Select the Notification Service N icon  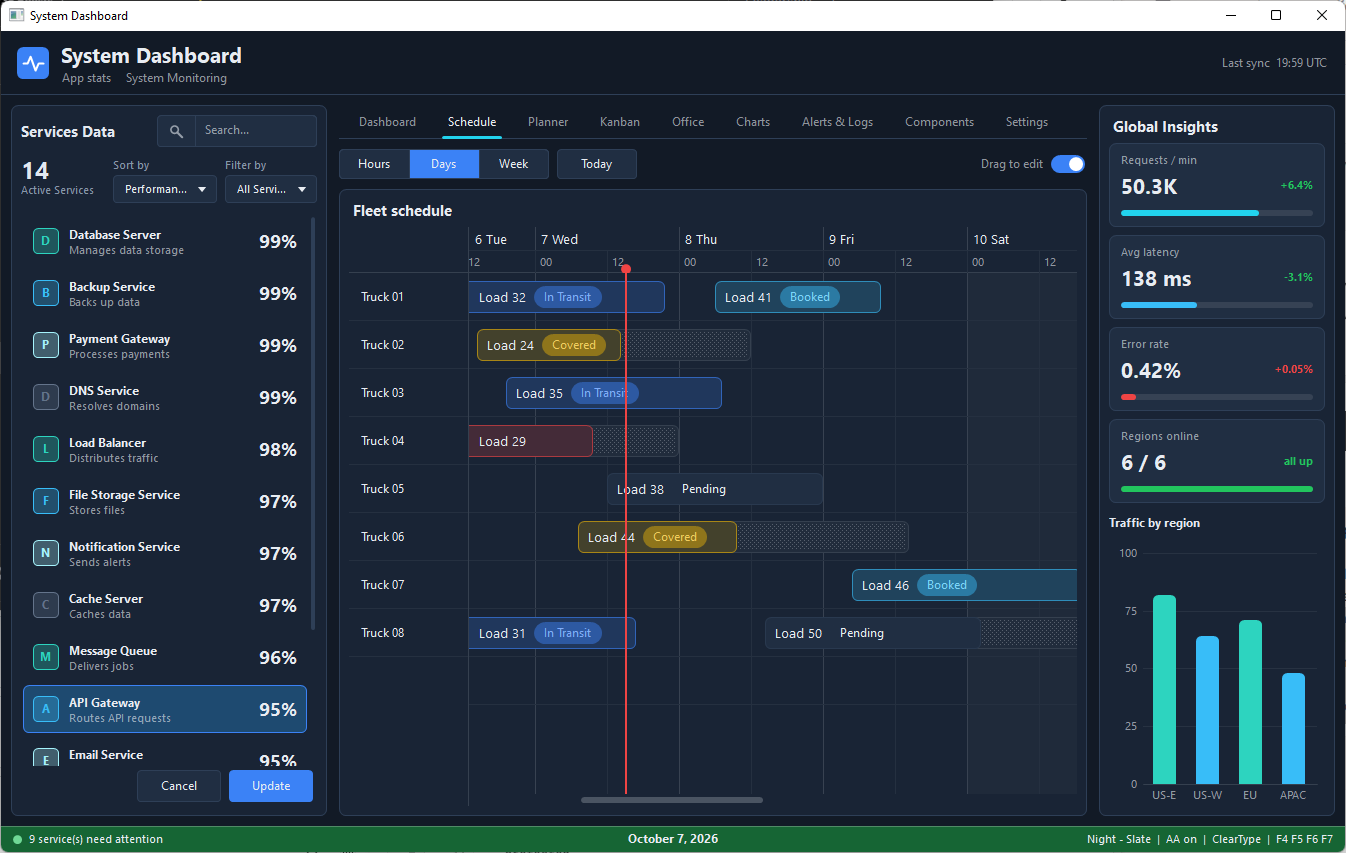pos(46,553)
